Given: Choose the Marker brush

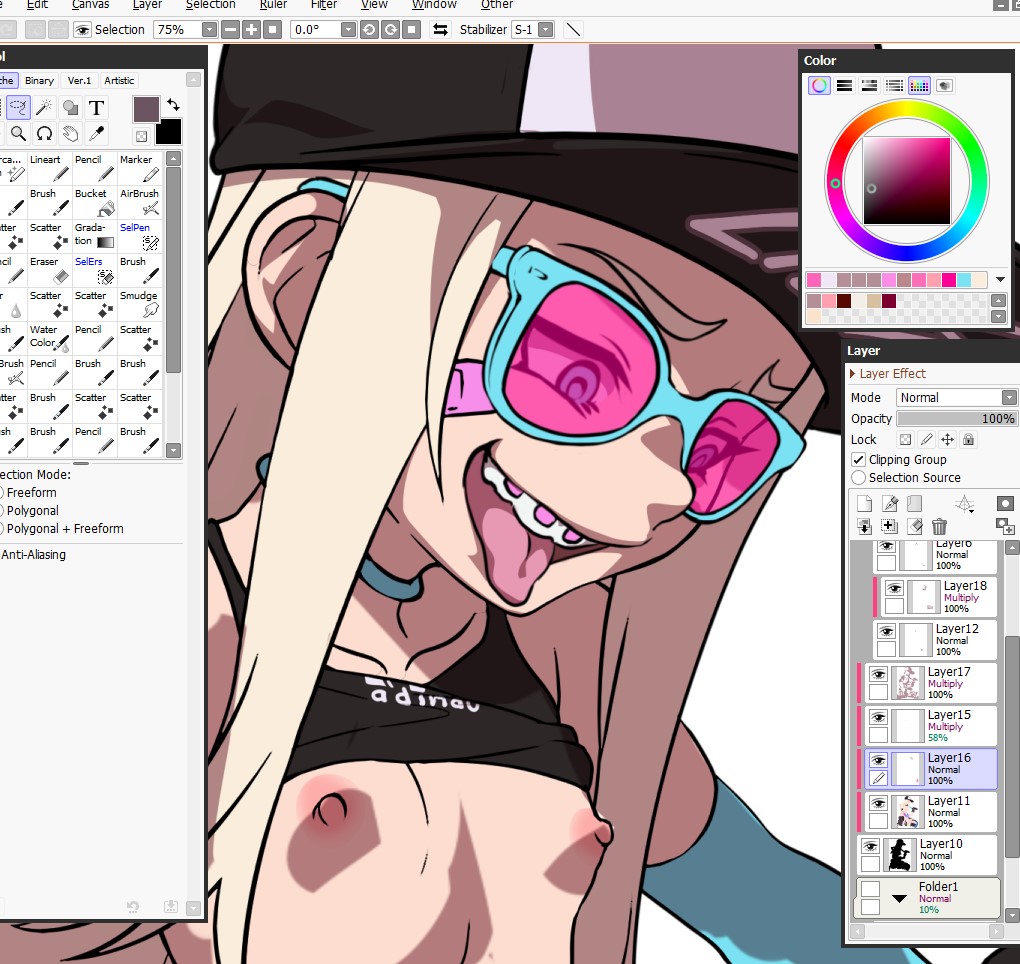Looking at the screenshot, I should pos(139,168).
